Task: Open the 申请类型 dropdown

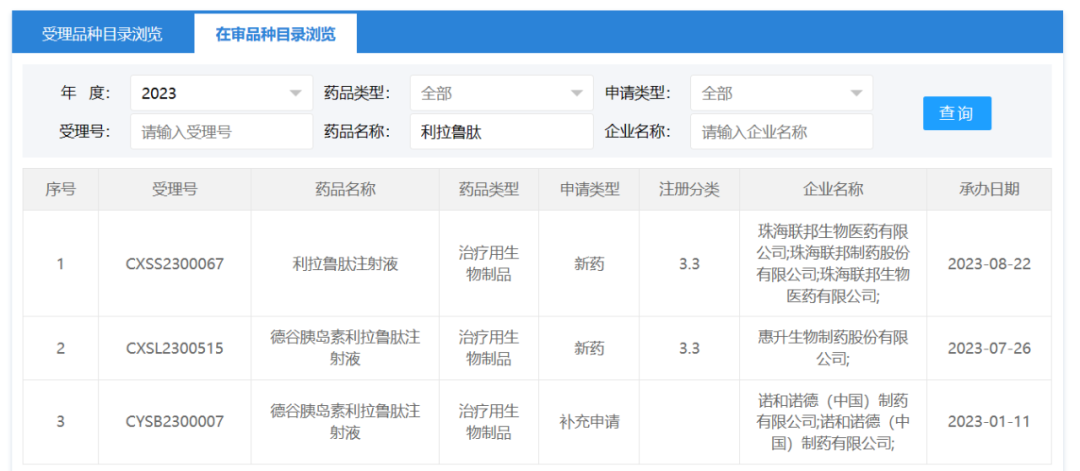Action: [x=781, y=93]
